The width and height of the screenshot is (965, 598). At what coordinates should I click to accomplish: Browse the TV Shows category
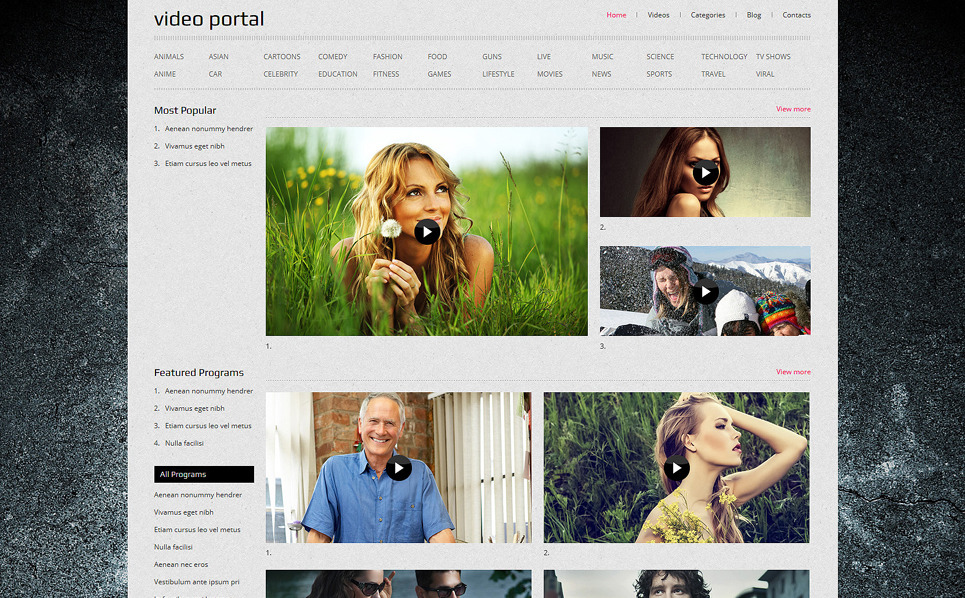pyautogui.click(x=772, y=57)
